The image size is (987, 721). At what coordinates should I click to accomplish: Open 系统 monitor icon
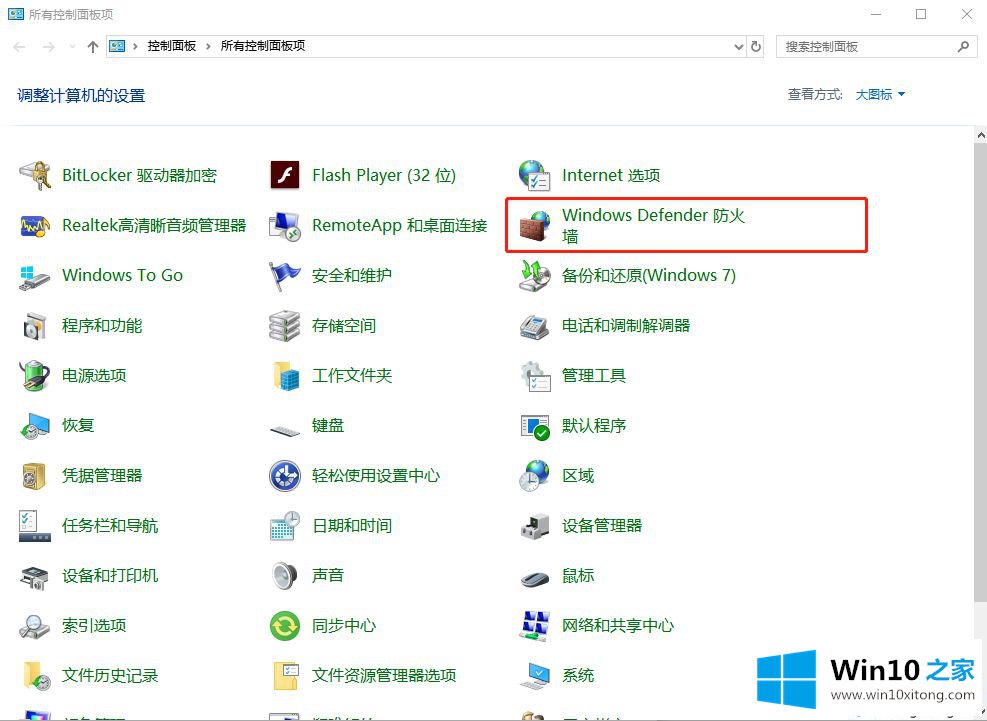[x=536, y=676]
